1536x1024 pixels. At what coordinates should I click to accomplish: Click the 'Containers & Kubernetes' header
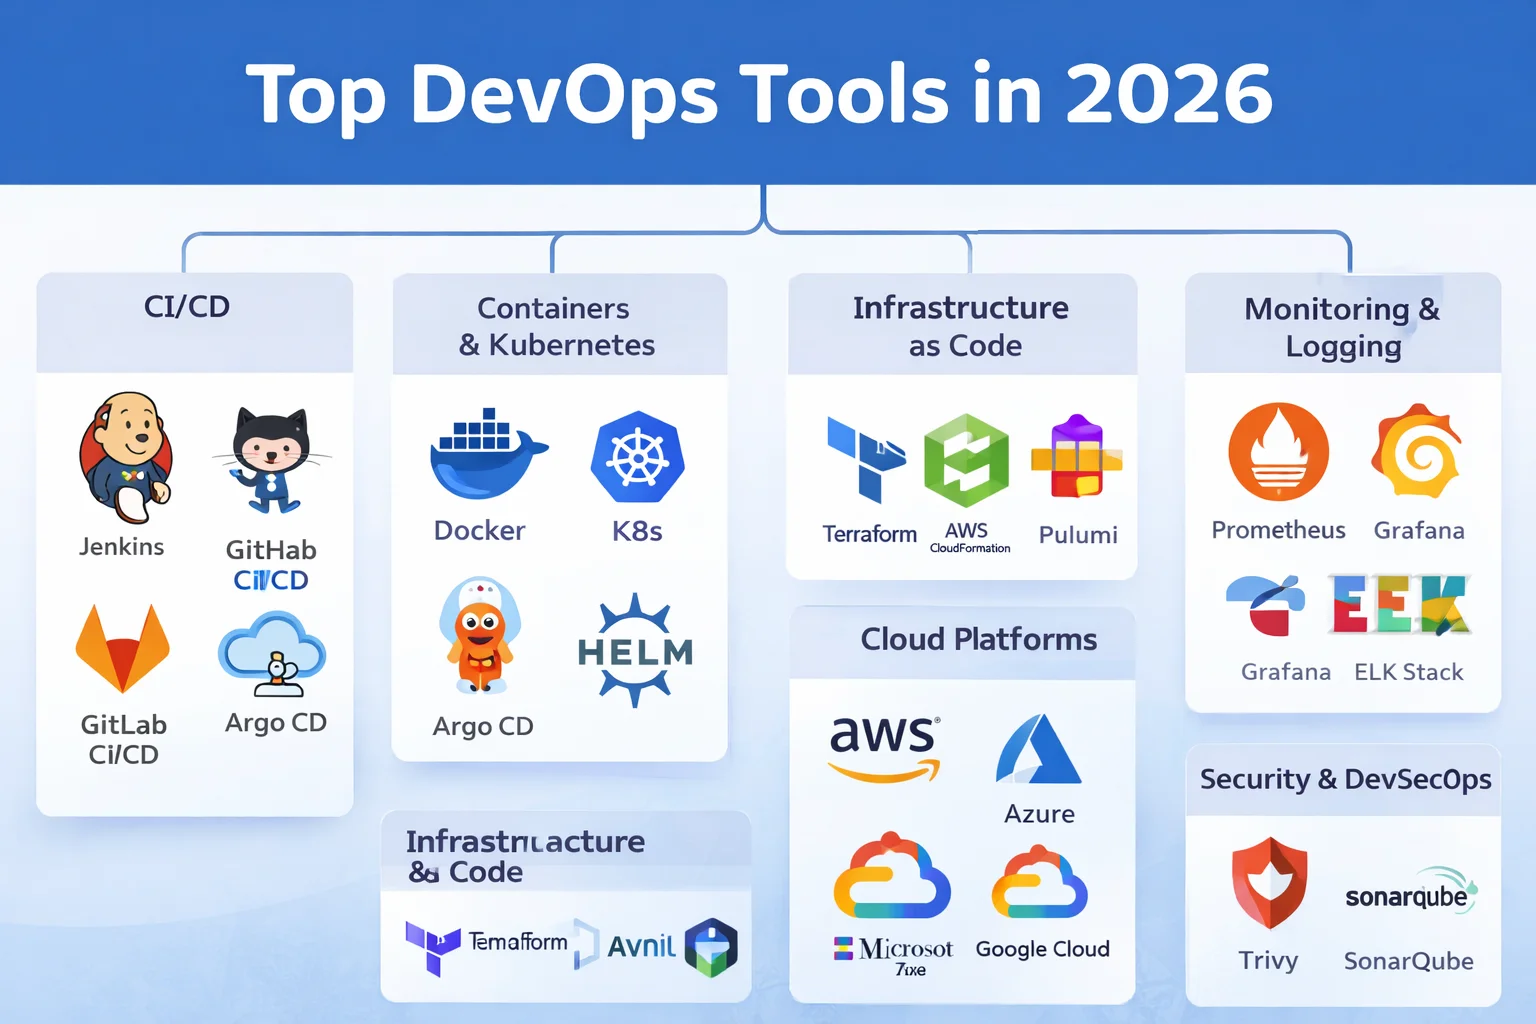click(560, 324)
